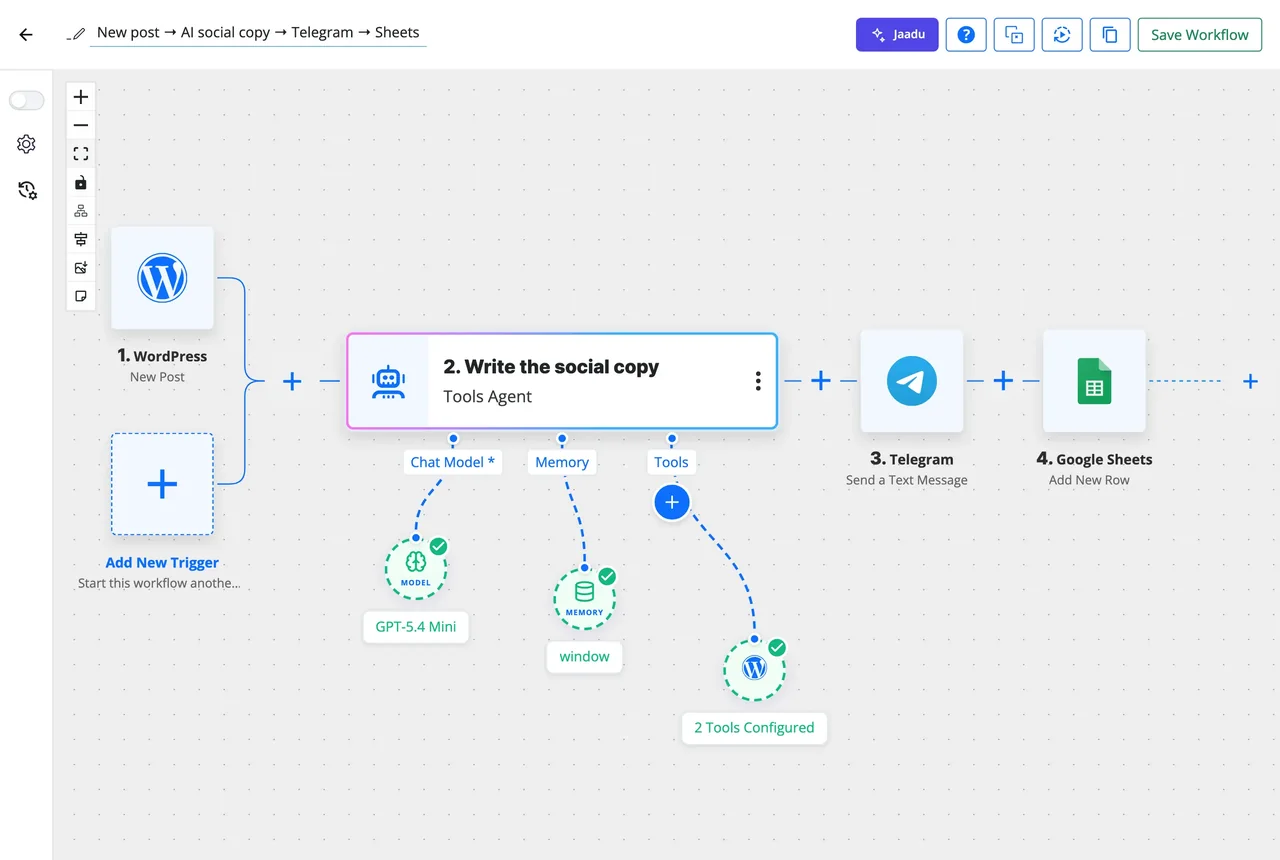Toggle the canvas lock icon
The height and width of the screenshot is (860, 1280).
click(x=81, y=182)
